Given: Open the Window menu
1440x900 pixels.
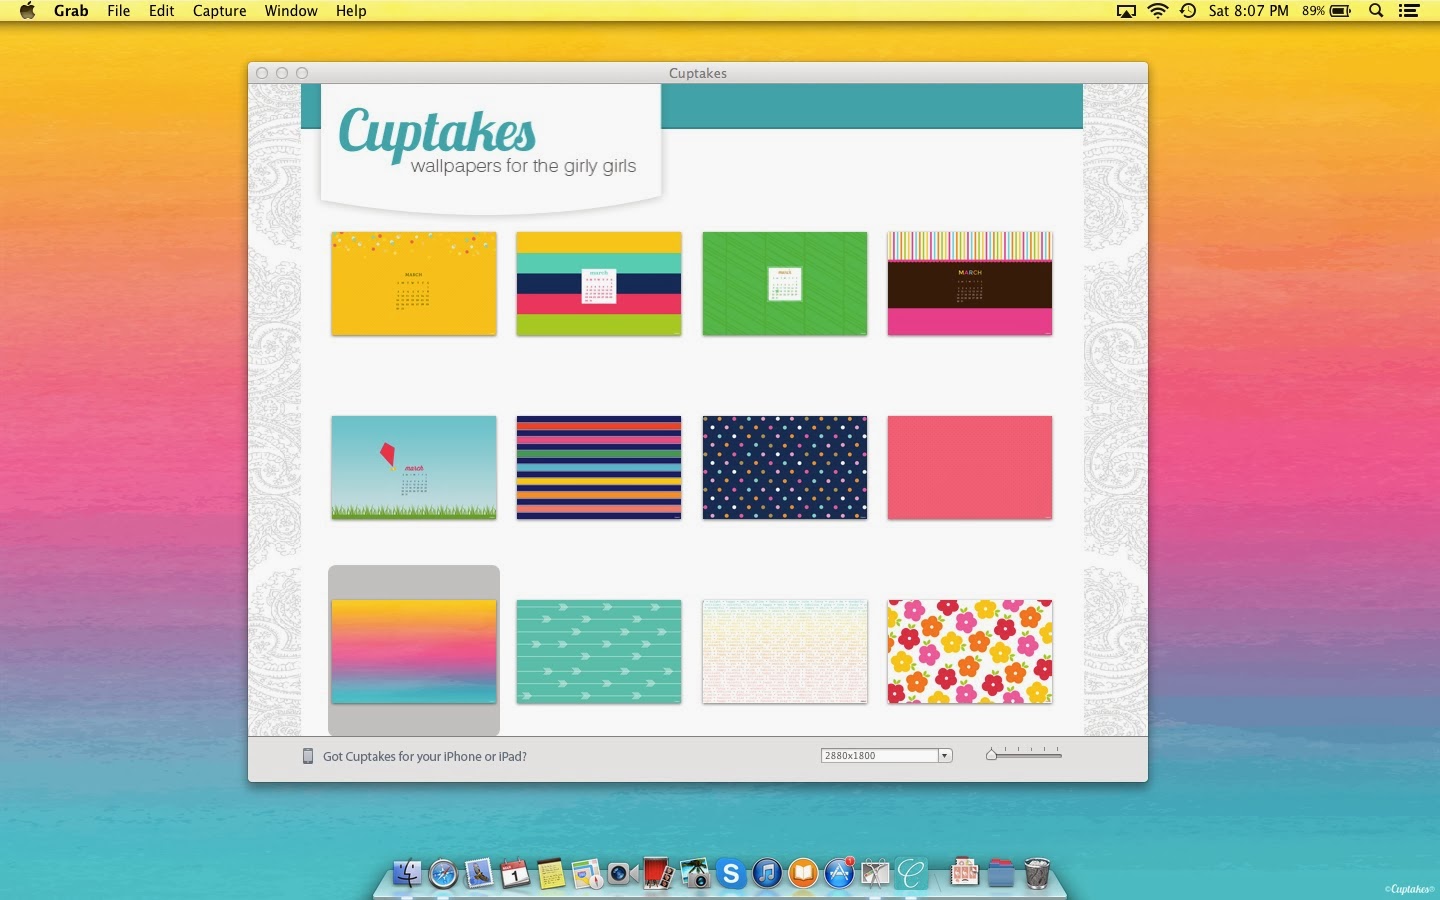Looking at the screenshot, I should (291, 11).
